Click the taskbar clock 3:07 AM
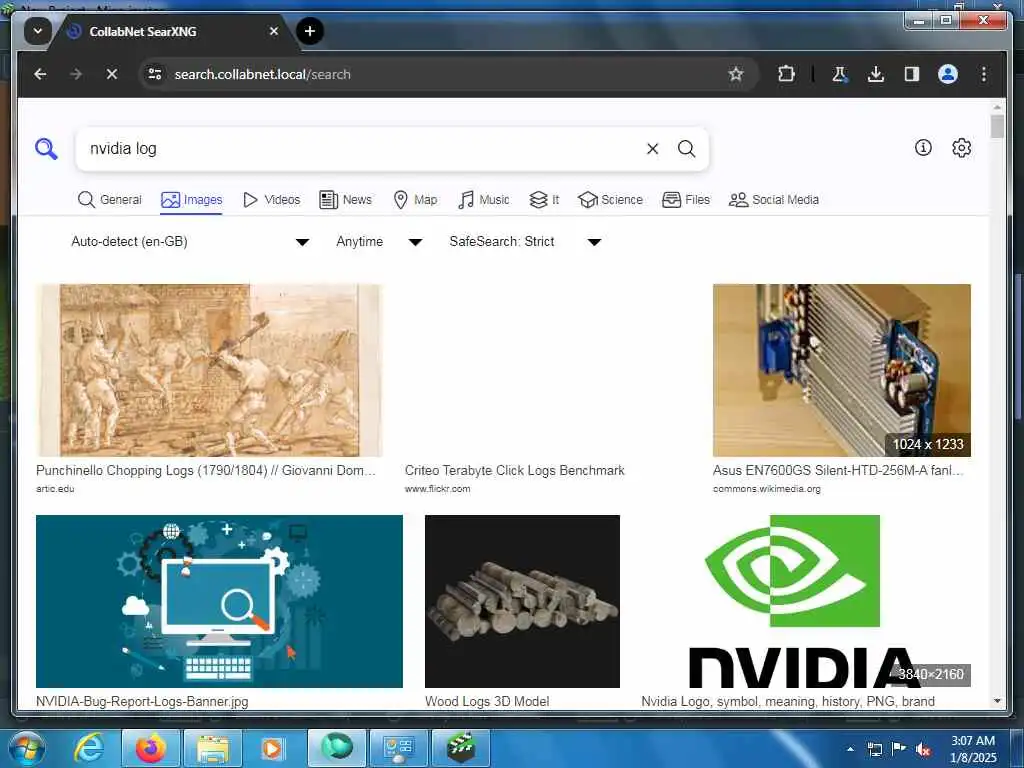 973,749
